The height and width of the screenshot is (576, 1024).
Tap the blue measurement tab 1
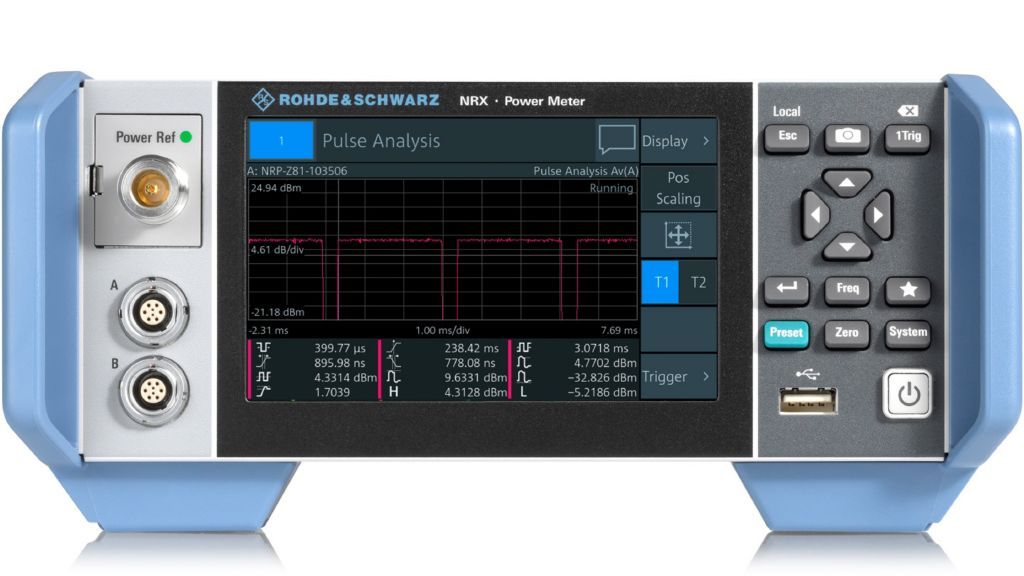281,141
